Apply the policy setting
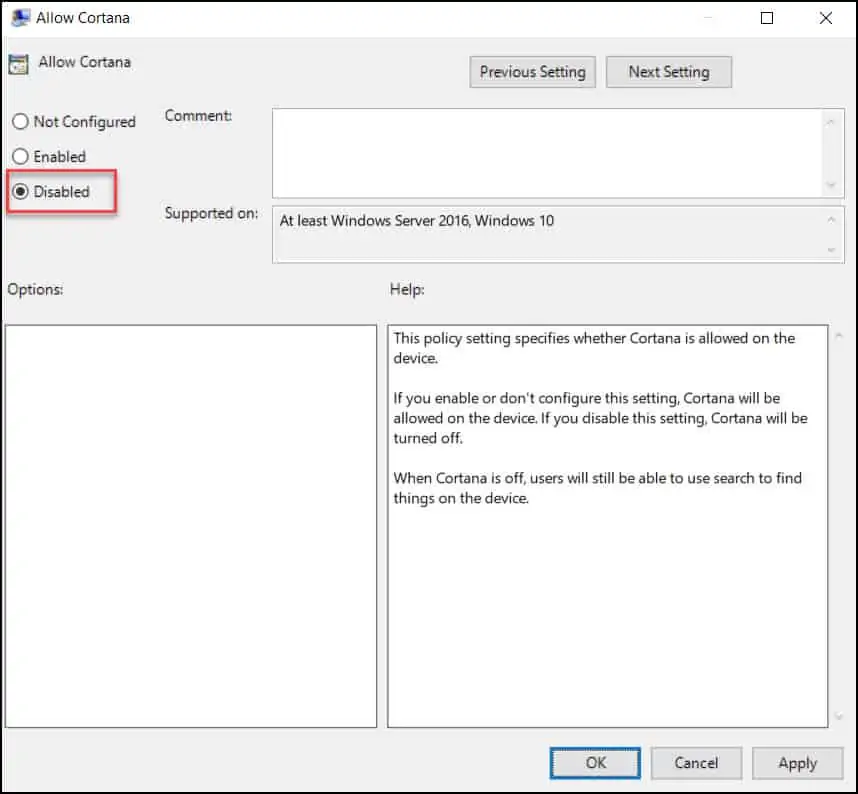 (797, 763)
